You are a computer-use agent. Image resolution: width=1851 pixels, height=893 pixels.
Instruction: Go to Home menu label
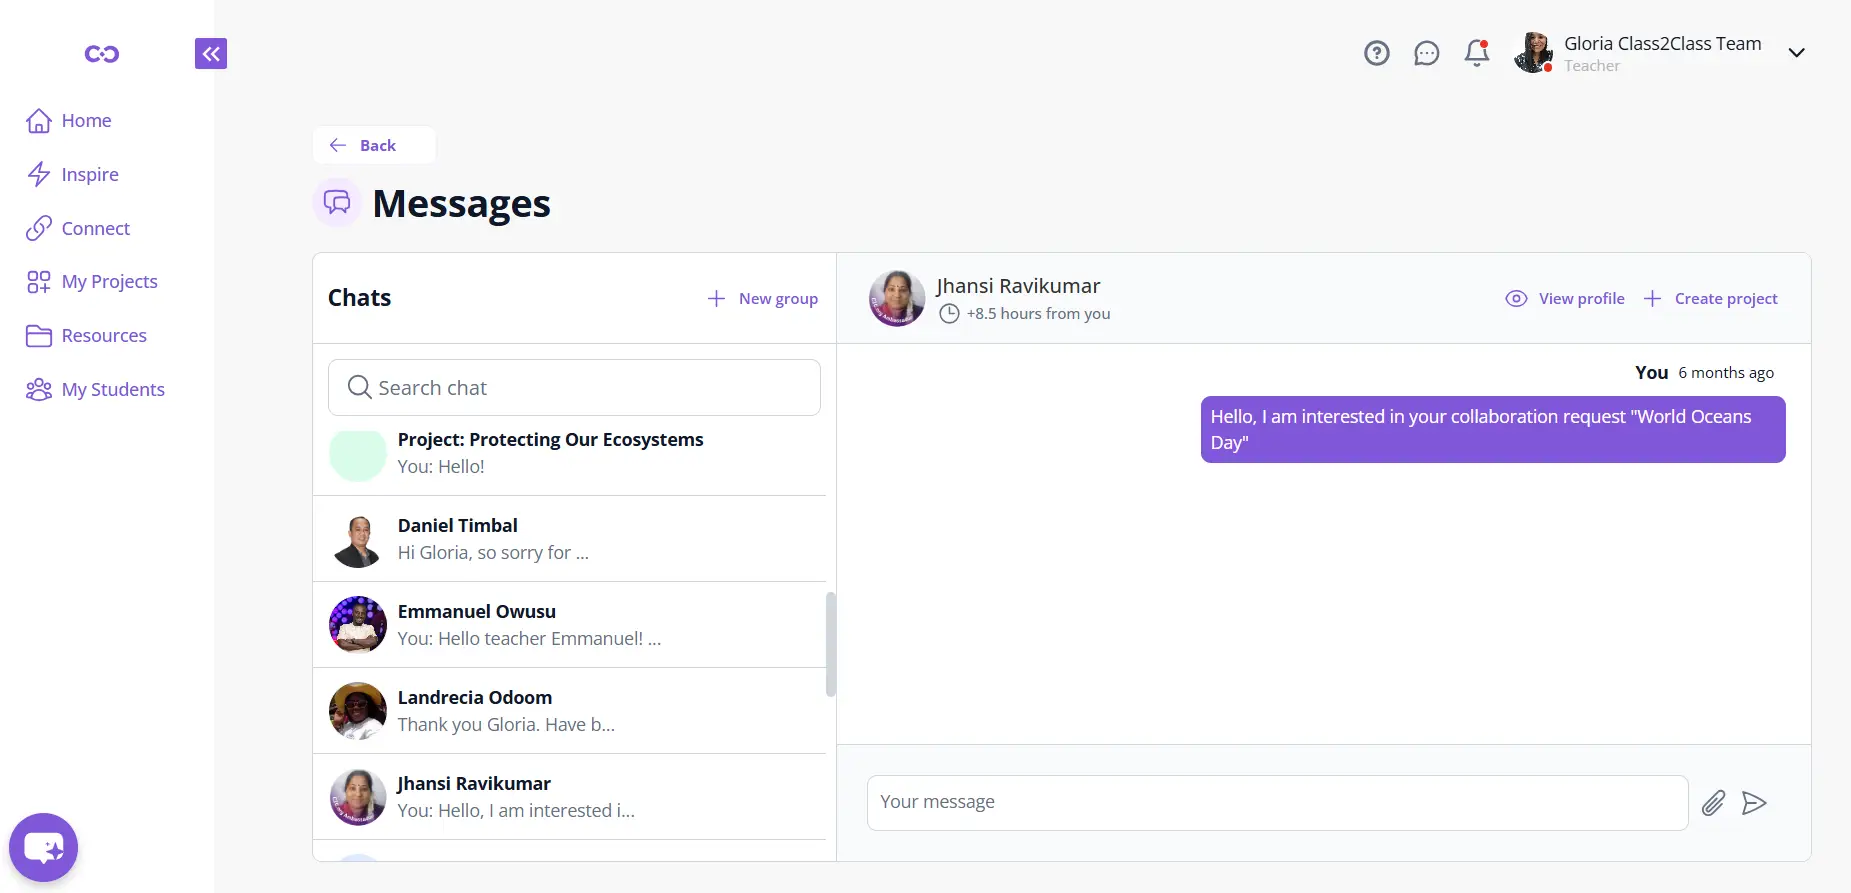(x=86, y=121)
